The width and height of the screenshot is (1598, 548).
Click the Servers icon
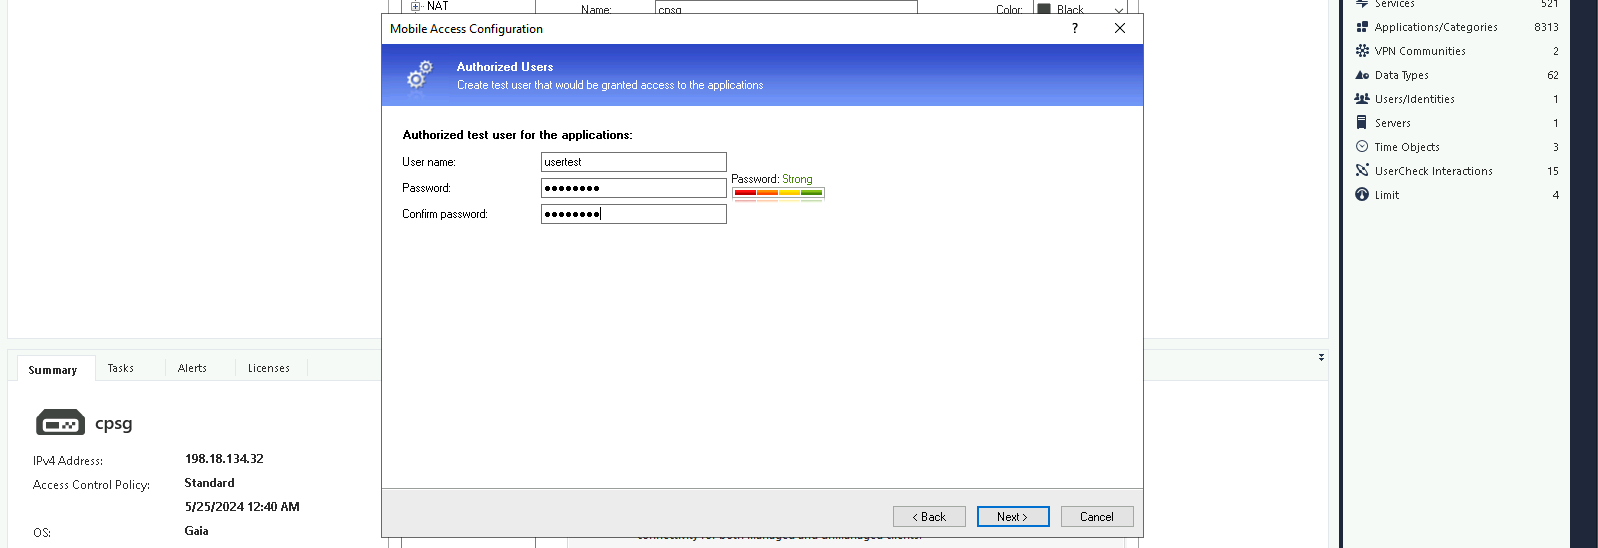(1362, 123)
